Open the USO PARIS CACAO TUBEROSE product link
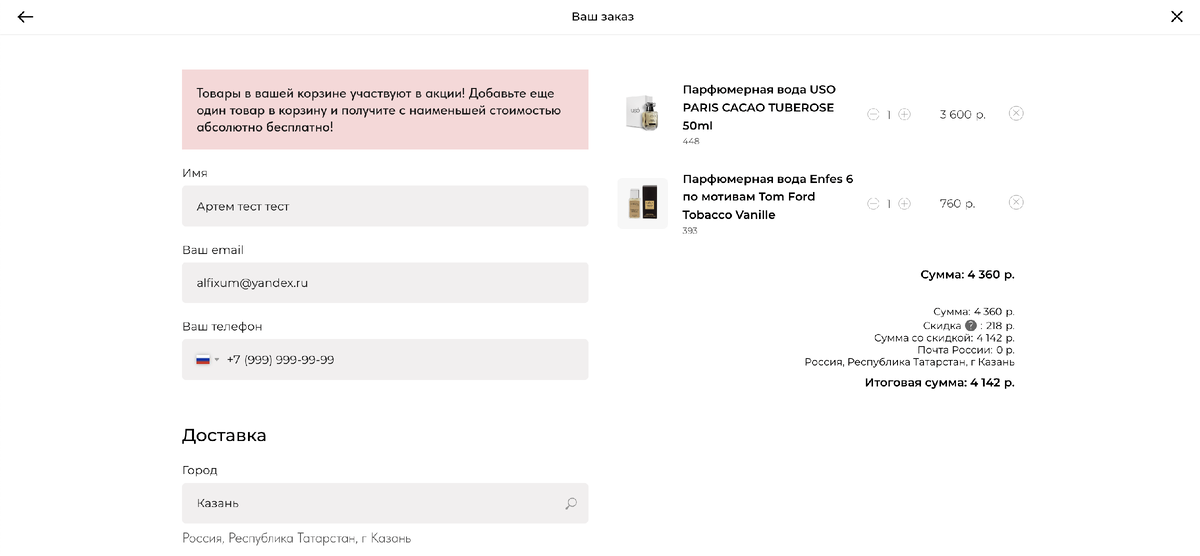 pyautogui.click(x=758, y=107)
